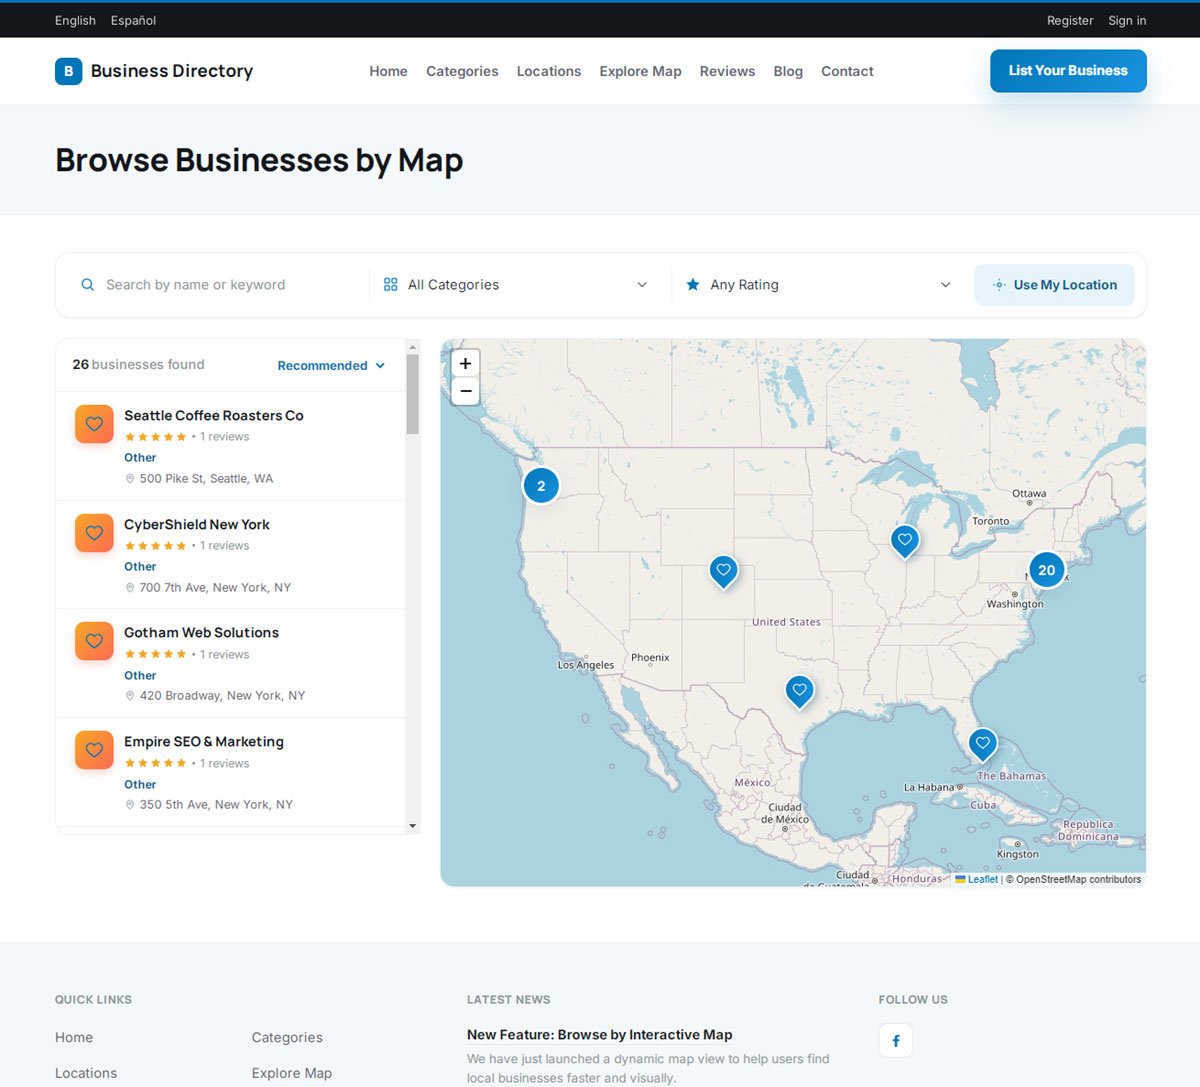
Task: Open the Explore Map menu item
Action: tap(640, 71)
